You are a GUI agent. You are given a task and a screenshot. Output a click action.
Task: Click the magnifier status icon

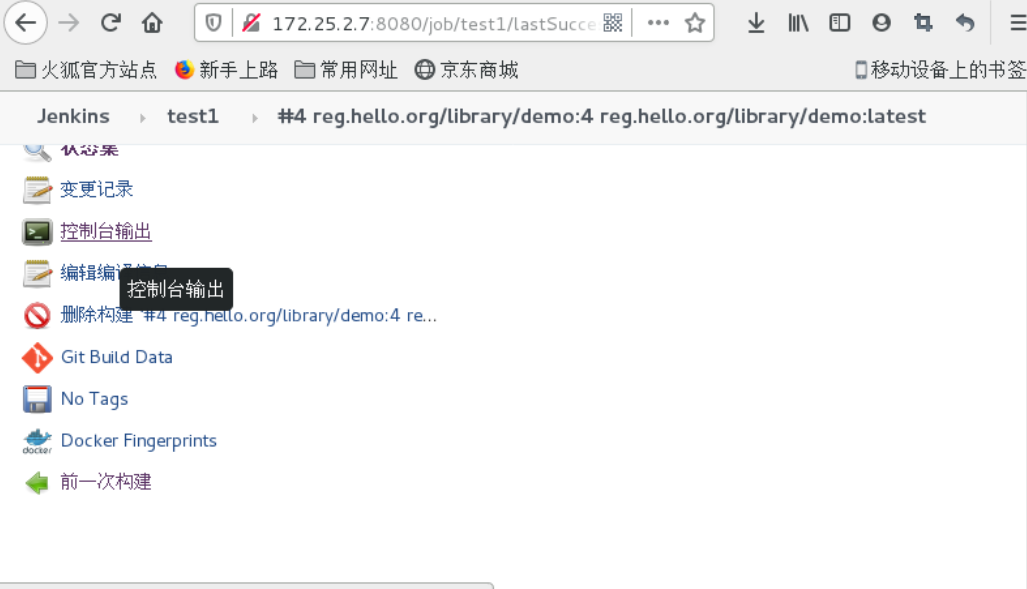(37, 151)
